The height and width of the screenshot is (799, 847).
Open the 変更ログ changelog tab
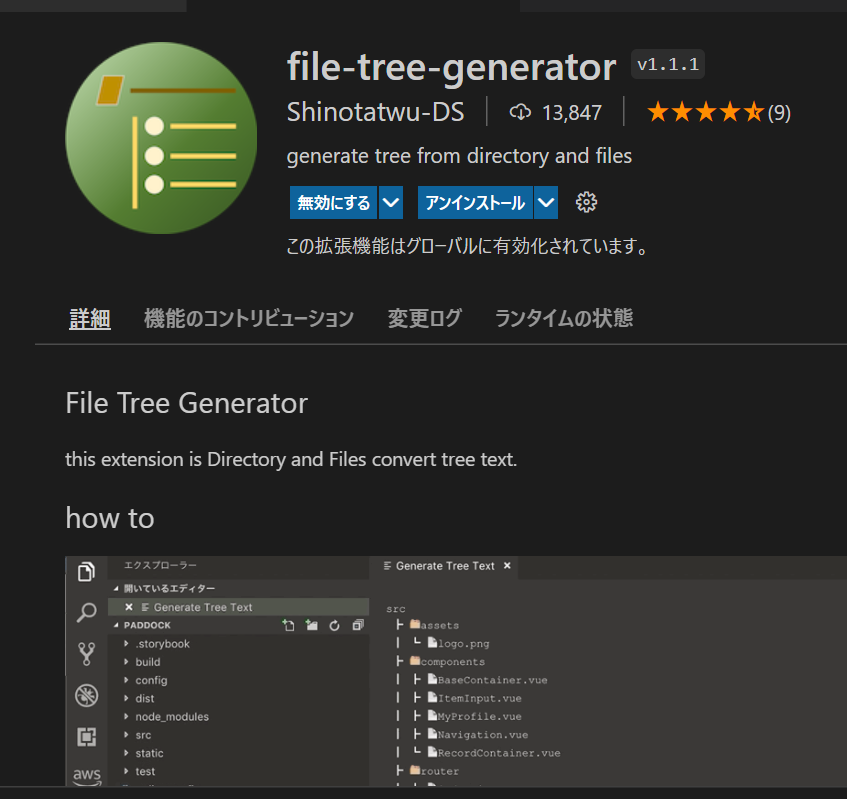click(425, 318)
